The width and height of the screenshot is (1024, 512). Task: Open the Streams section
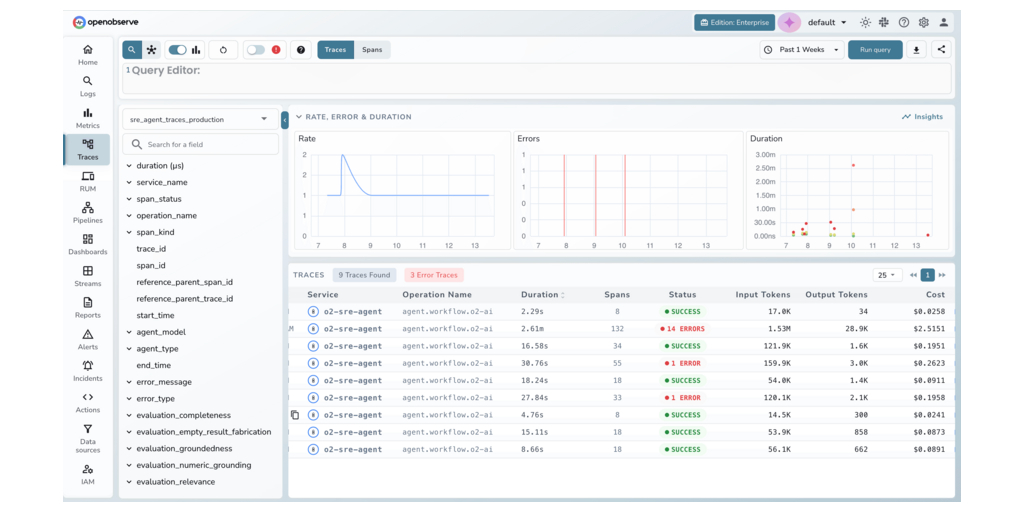88,276
